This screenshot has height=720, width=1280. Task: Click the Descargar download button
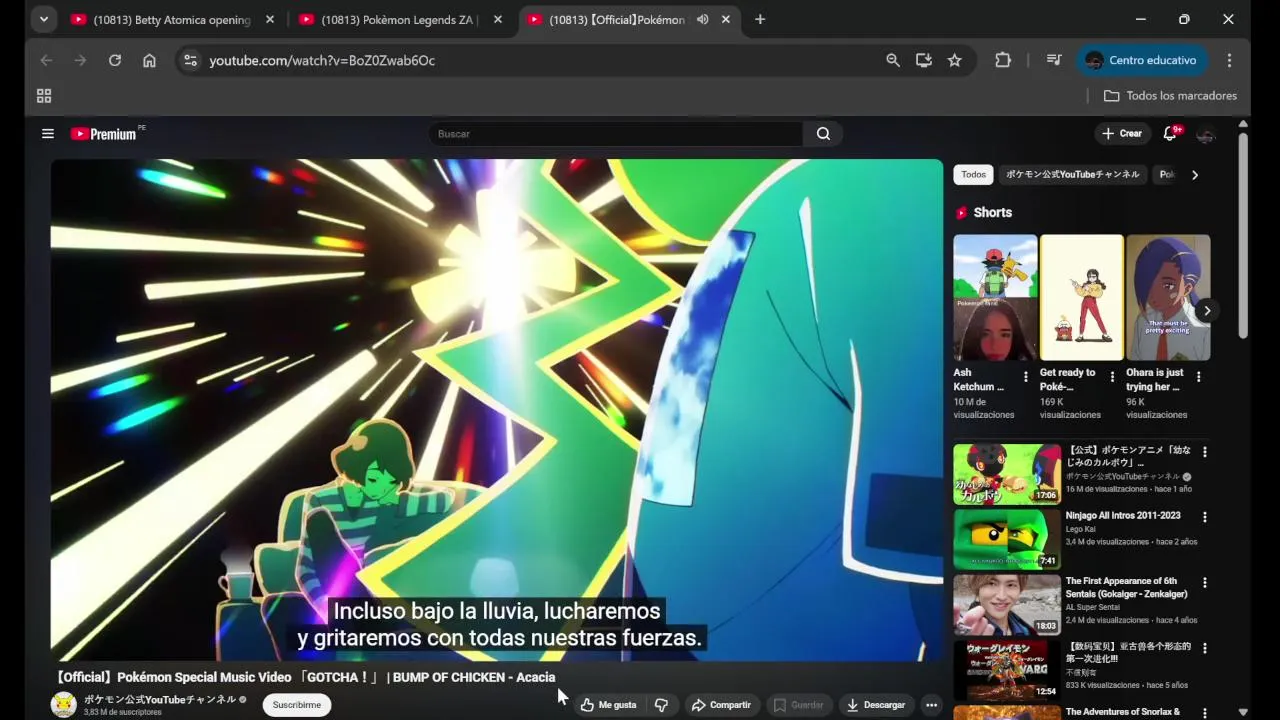875,705
